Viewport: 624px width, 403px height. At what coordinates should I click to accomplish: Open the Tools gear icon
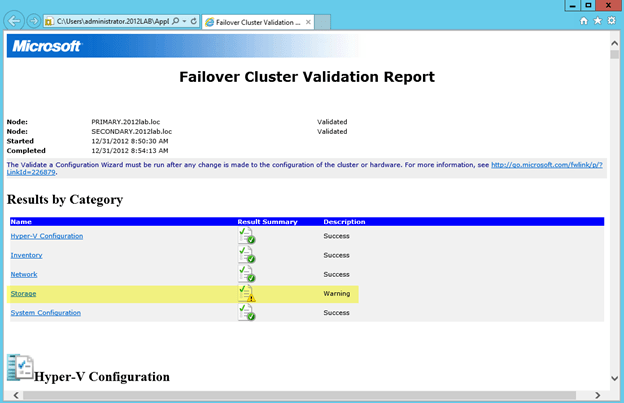click(x=612, y=20)
